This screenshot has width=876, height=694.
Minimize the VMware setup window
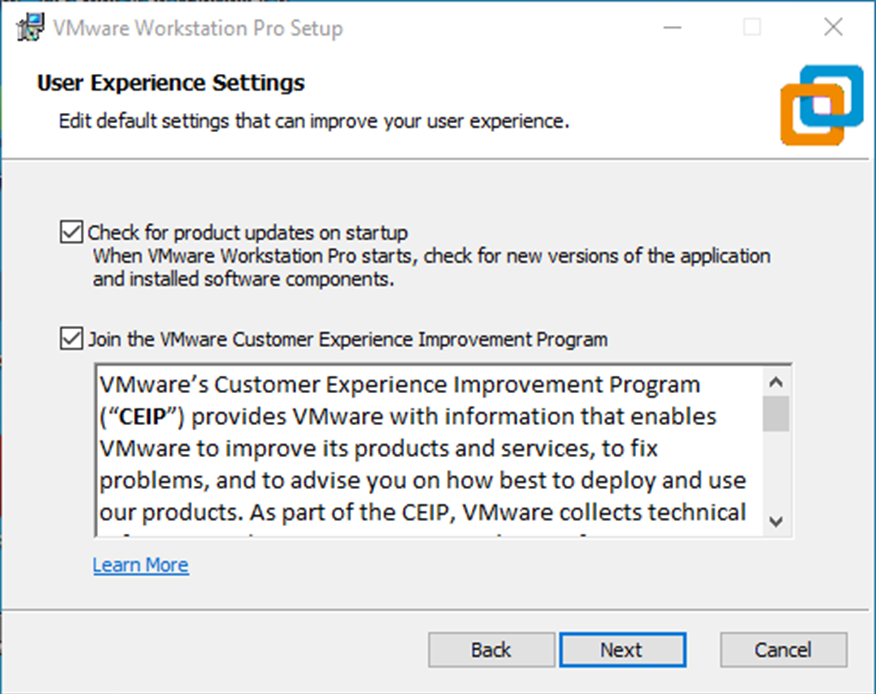coord(669,28)
